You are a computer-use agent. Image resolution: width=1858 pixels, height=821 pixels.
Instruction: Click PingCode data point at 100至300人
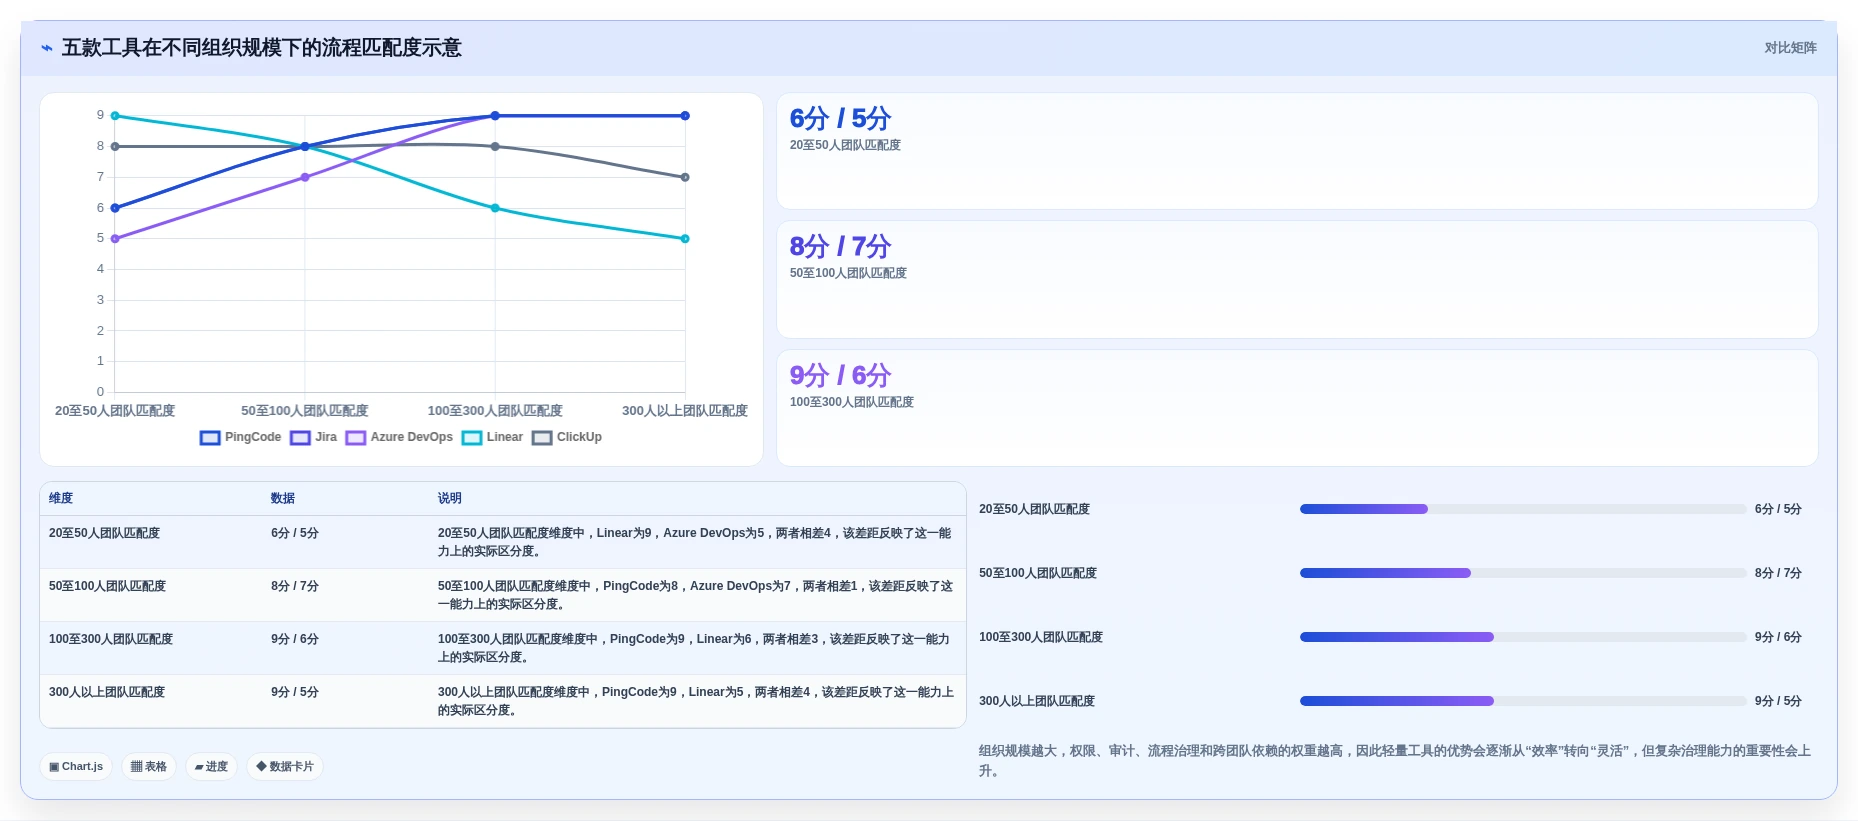pyautogui.click(x=495, y=116)
